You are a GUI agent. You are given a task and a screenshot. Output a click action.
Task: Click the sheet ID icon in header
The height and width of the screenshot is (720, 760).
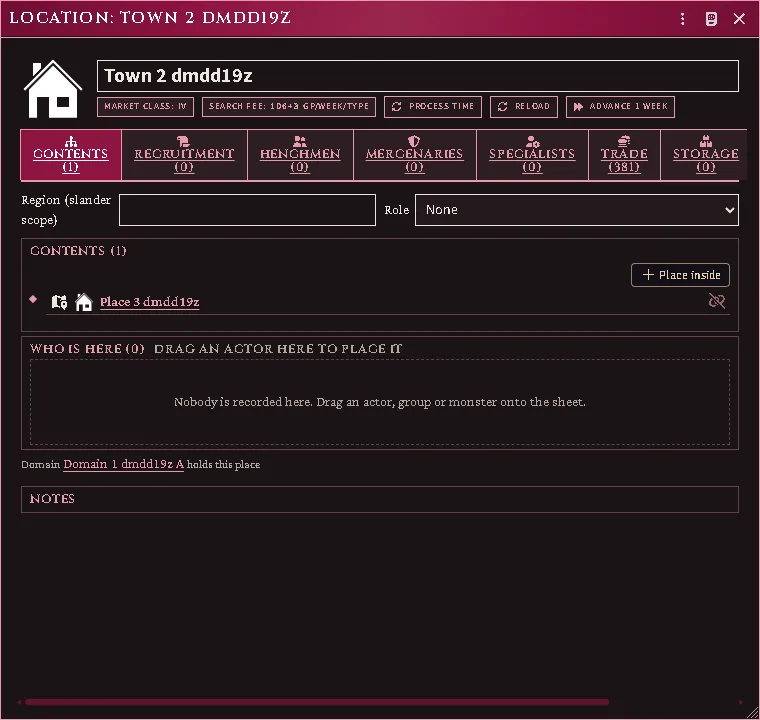coord(711,19)
